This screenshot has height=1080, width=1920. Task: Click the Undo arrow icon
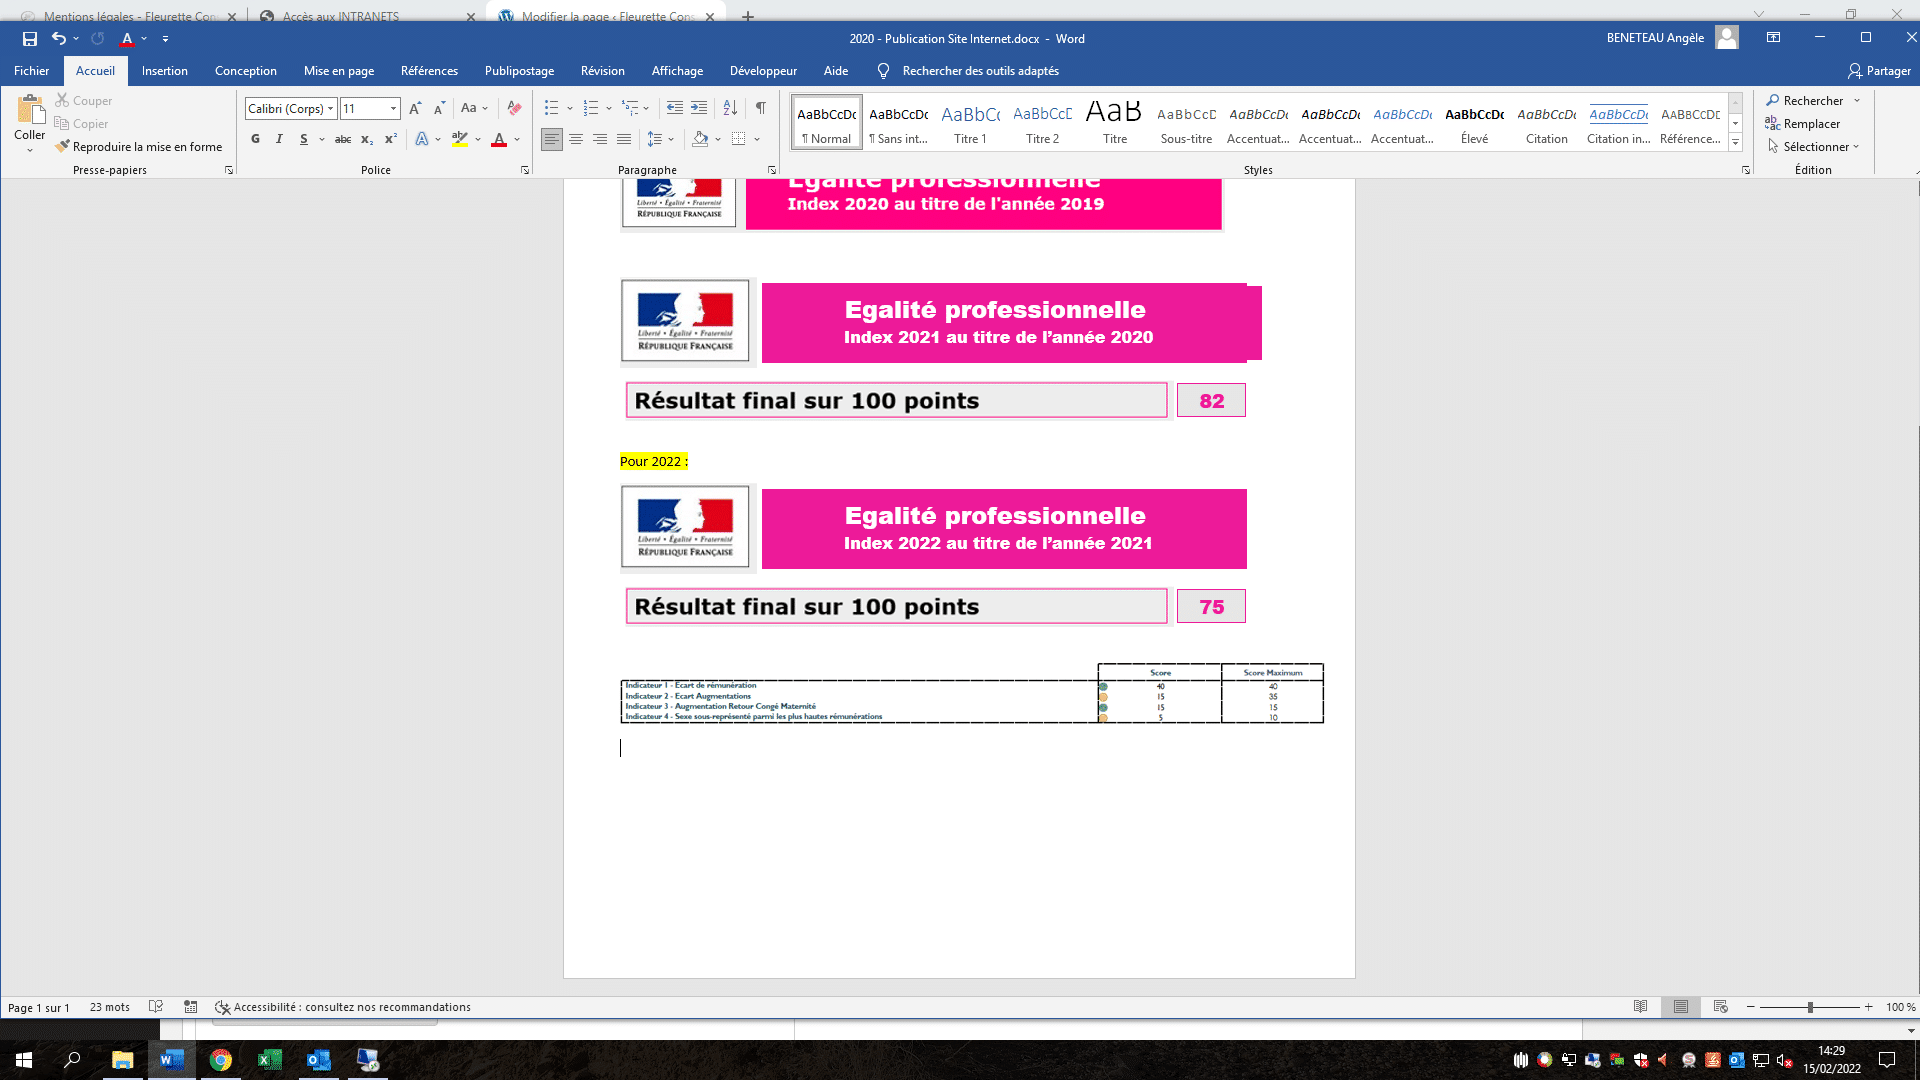click(x=59, y=39)
